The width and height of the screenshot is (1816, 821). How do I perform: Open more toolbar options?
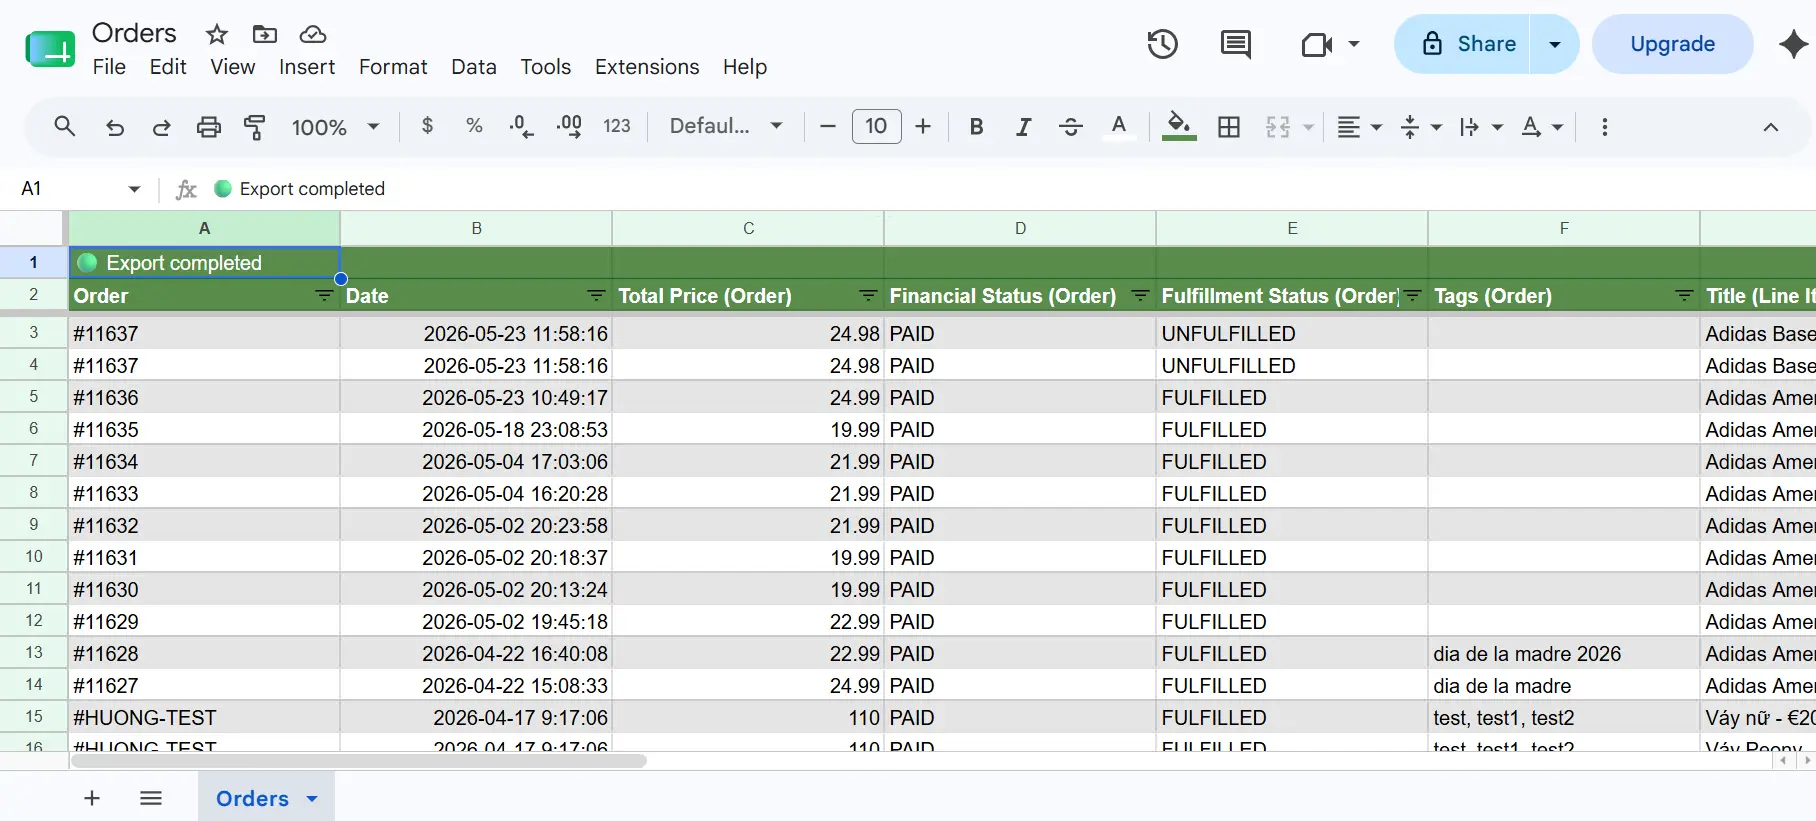(x=1604, y=127)
